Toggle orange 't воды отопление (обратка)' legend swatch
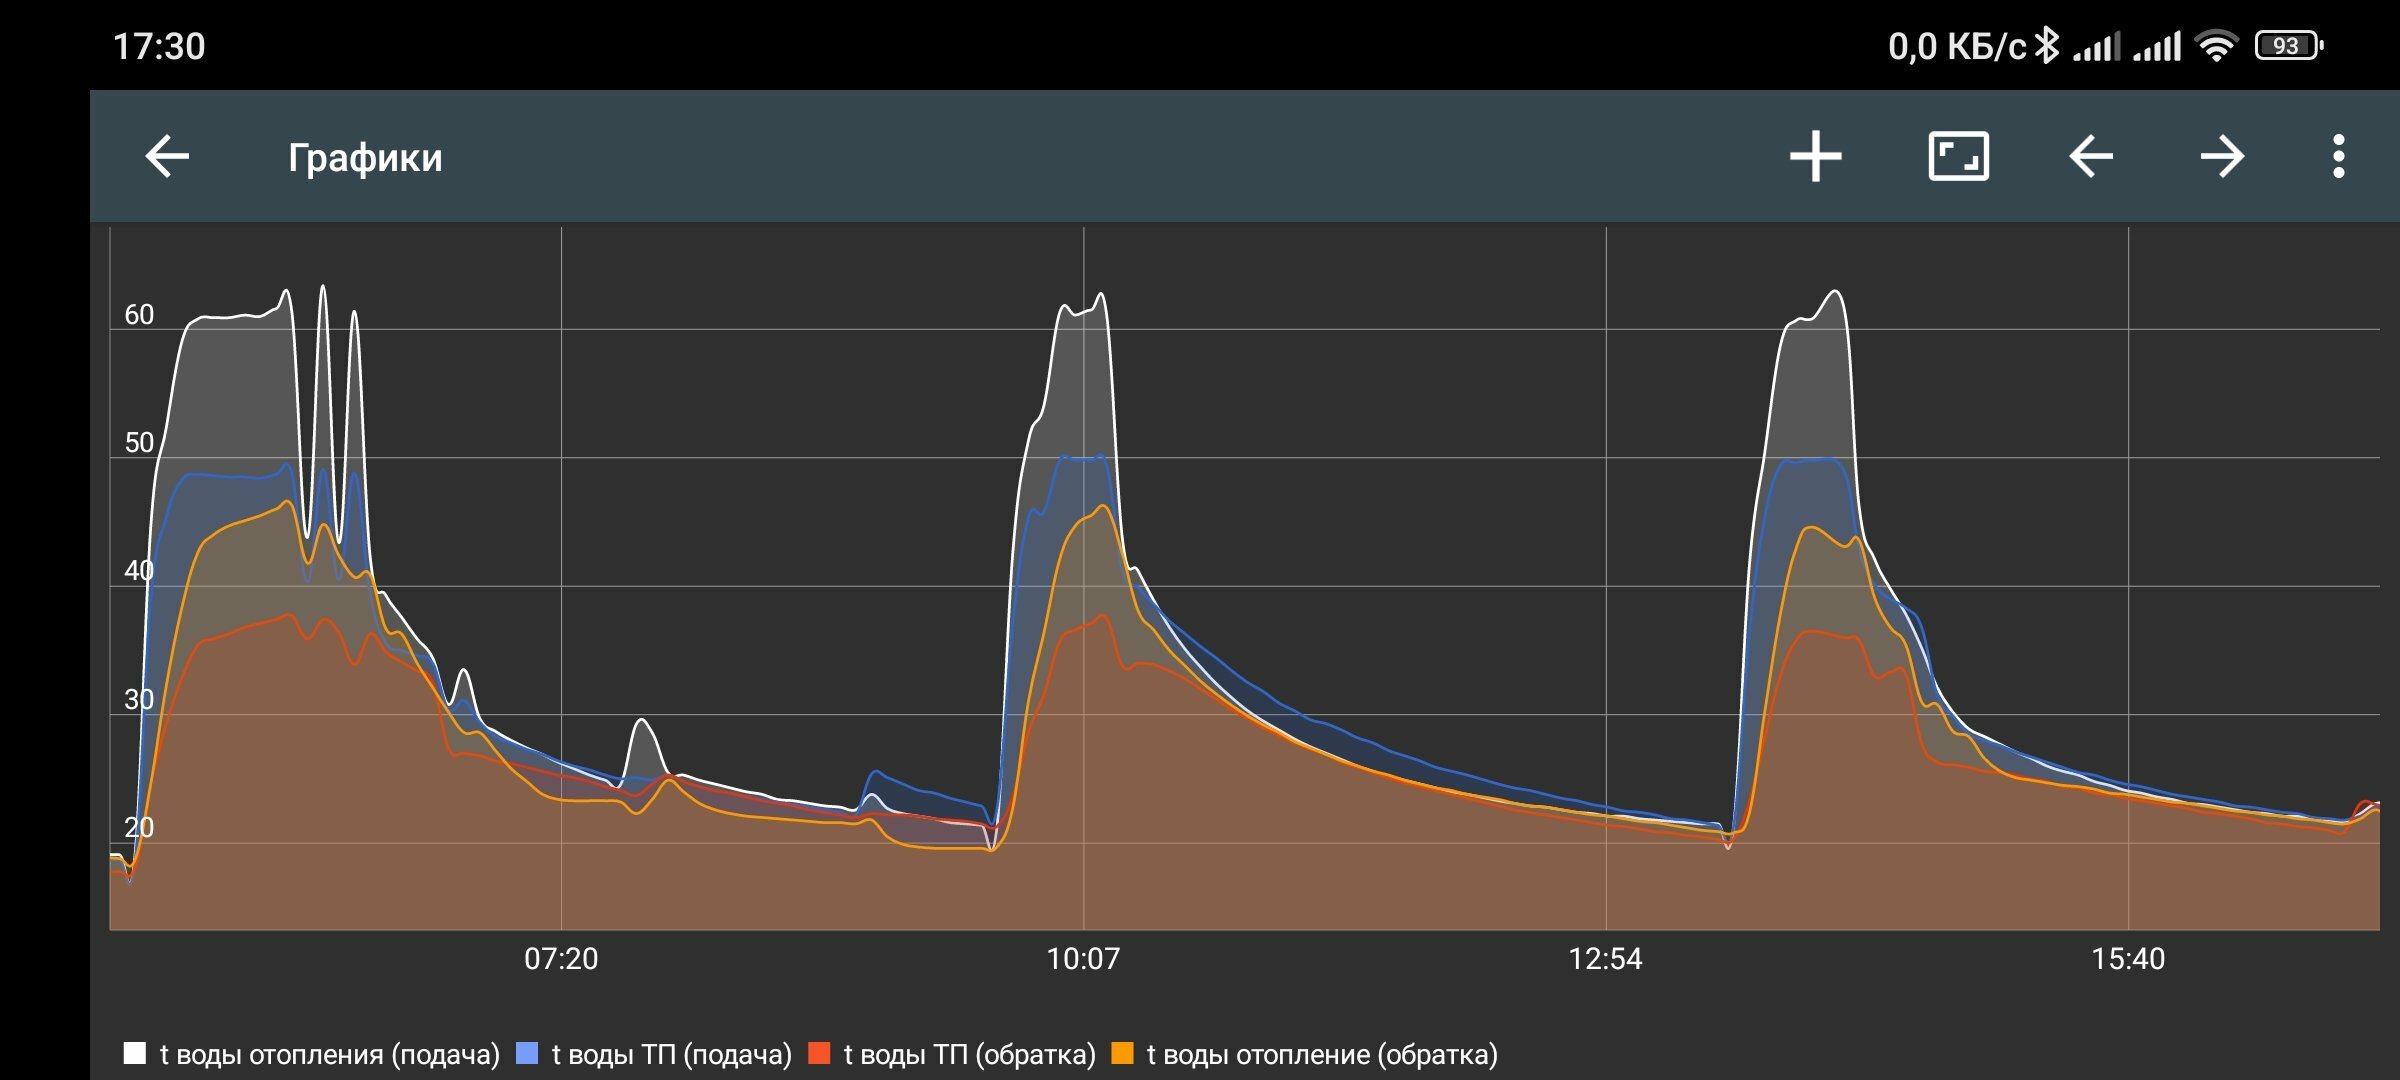Image resolution: width=2400 pixels, height=1080 pixels. [x=1122, y=1054]
